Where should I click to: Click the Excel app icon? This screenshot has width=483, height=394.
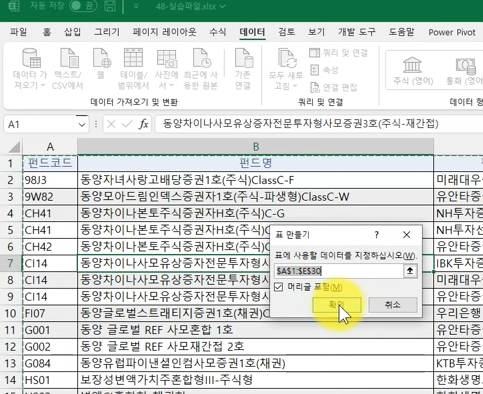pos(14,6)
